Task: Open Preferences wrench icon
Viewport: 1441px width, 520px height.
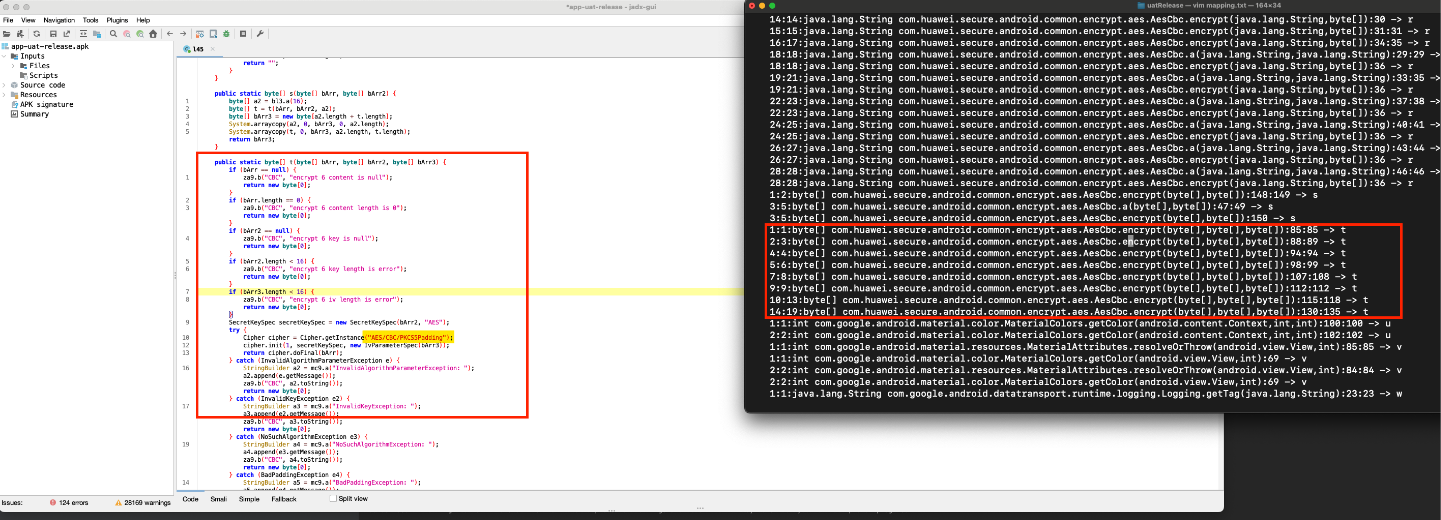Action: point(260,33)
